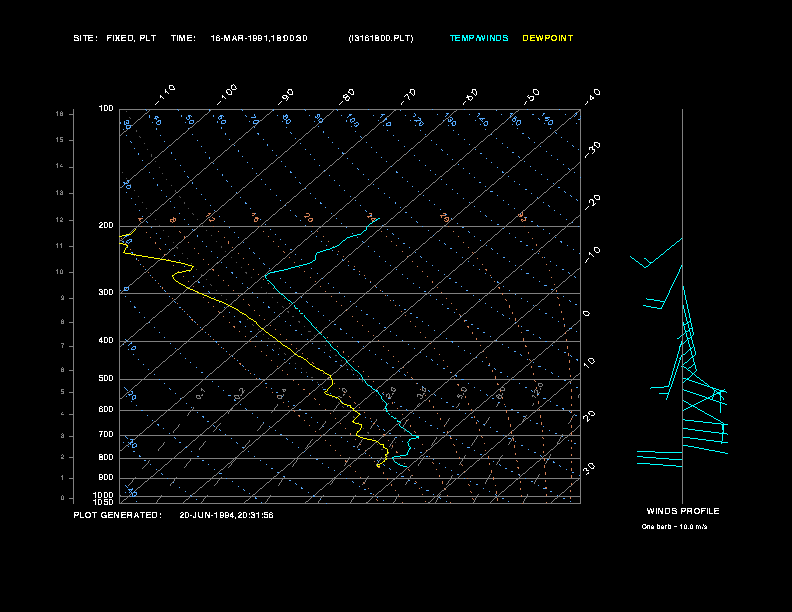Screen dimensions: 792x612
Task: Click the "One barb = 10.0 m/s" note
Action: (x=674, y=527)
